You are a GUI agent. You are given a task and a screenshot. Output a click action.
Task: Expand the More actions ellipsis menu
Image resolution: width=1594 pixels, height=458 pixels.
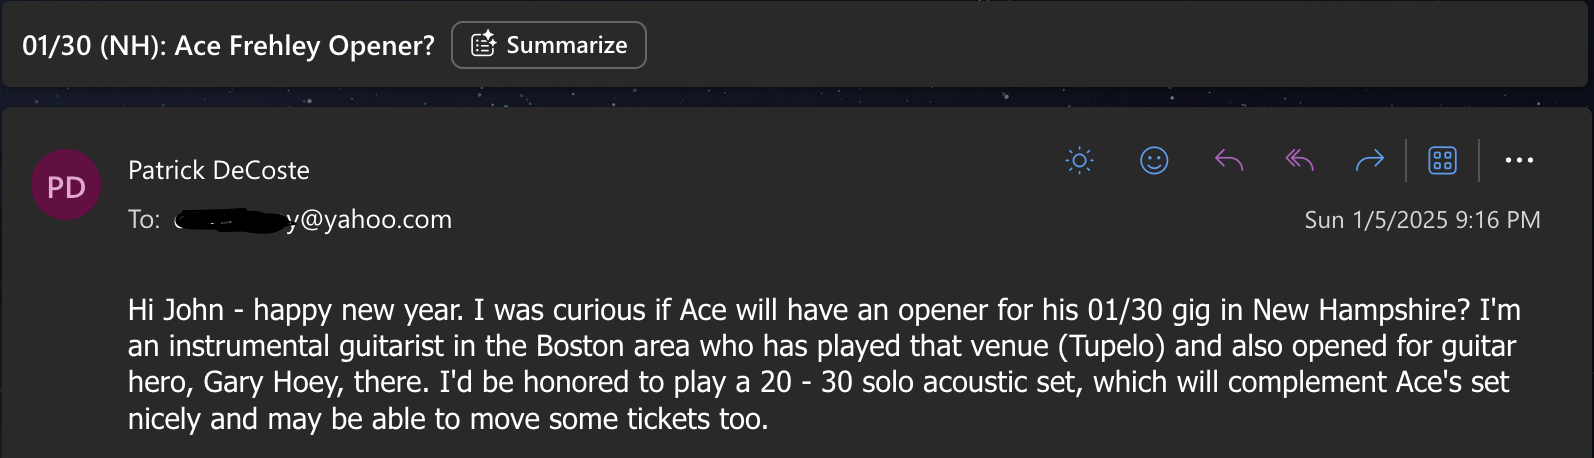(x=1519, y=160)
